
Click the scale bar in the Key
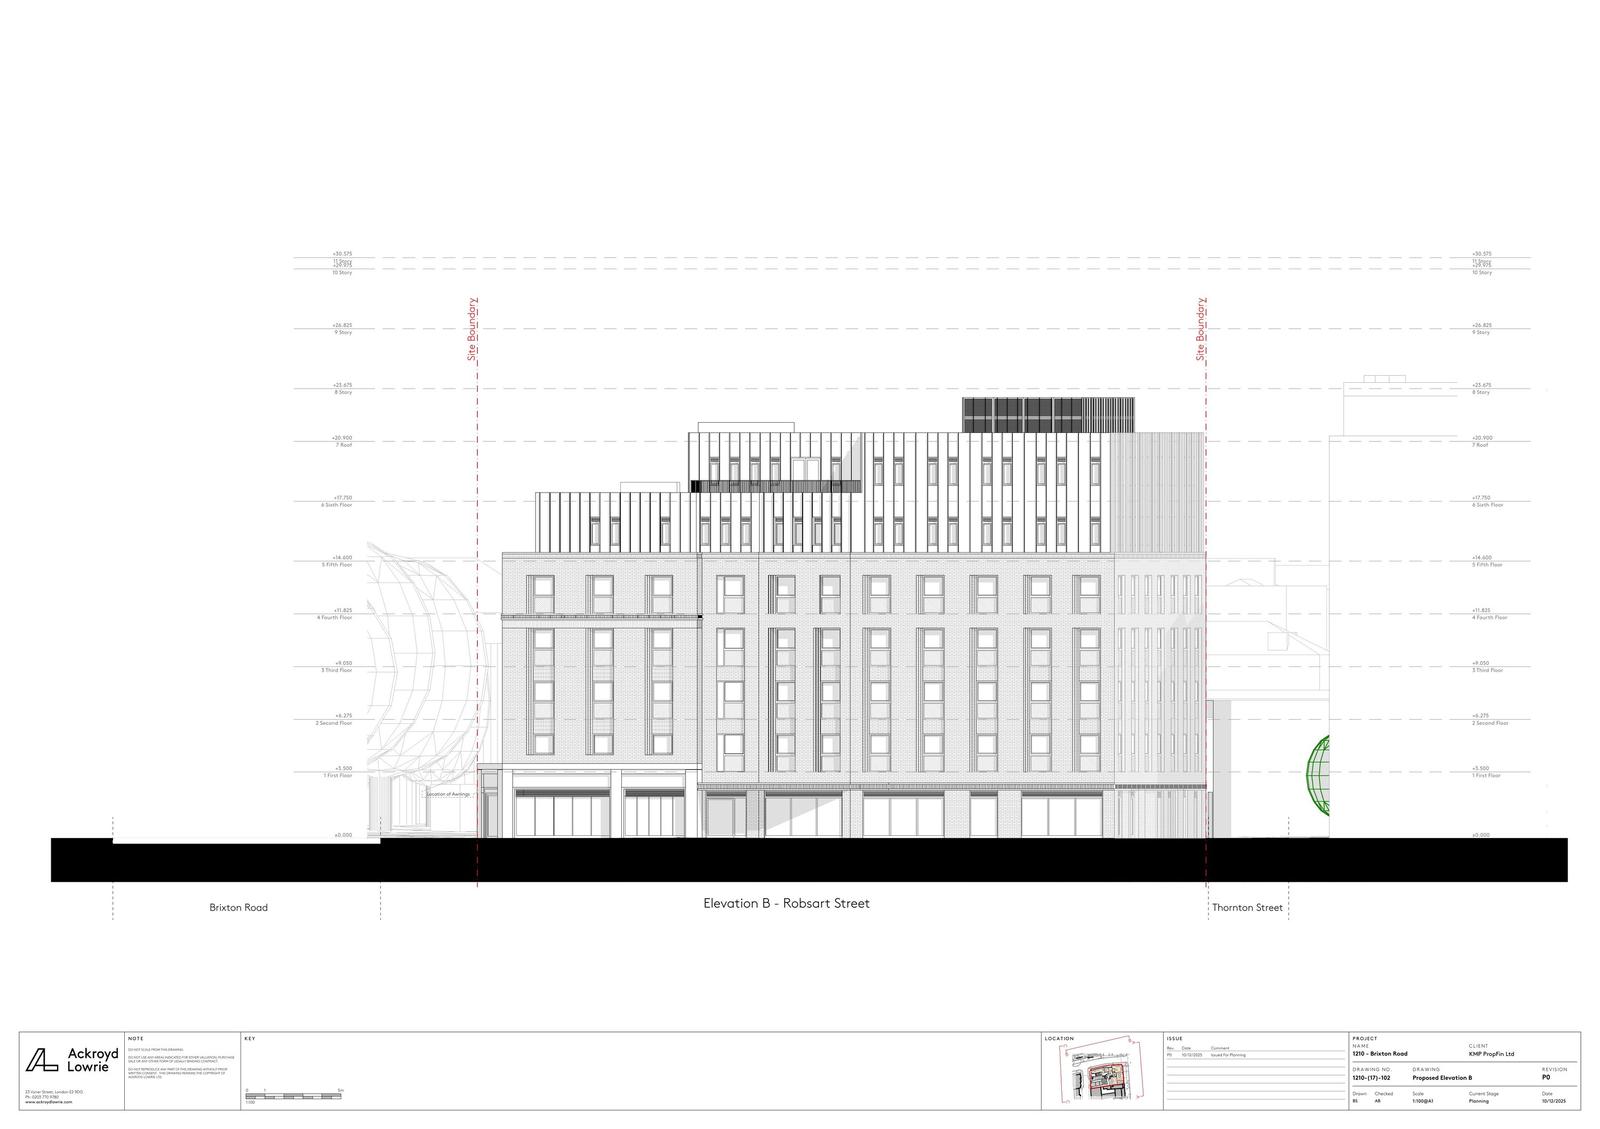[295, 1097]
